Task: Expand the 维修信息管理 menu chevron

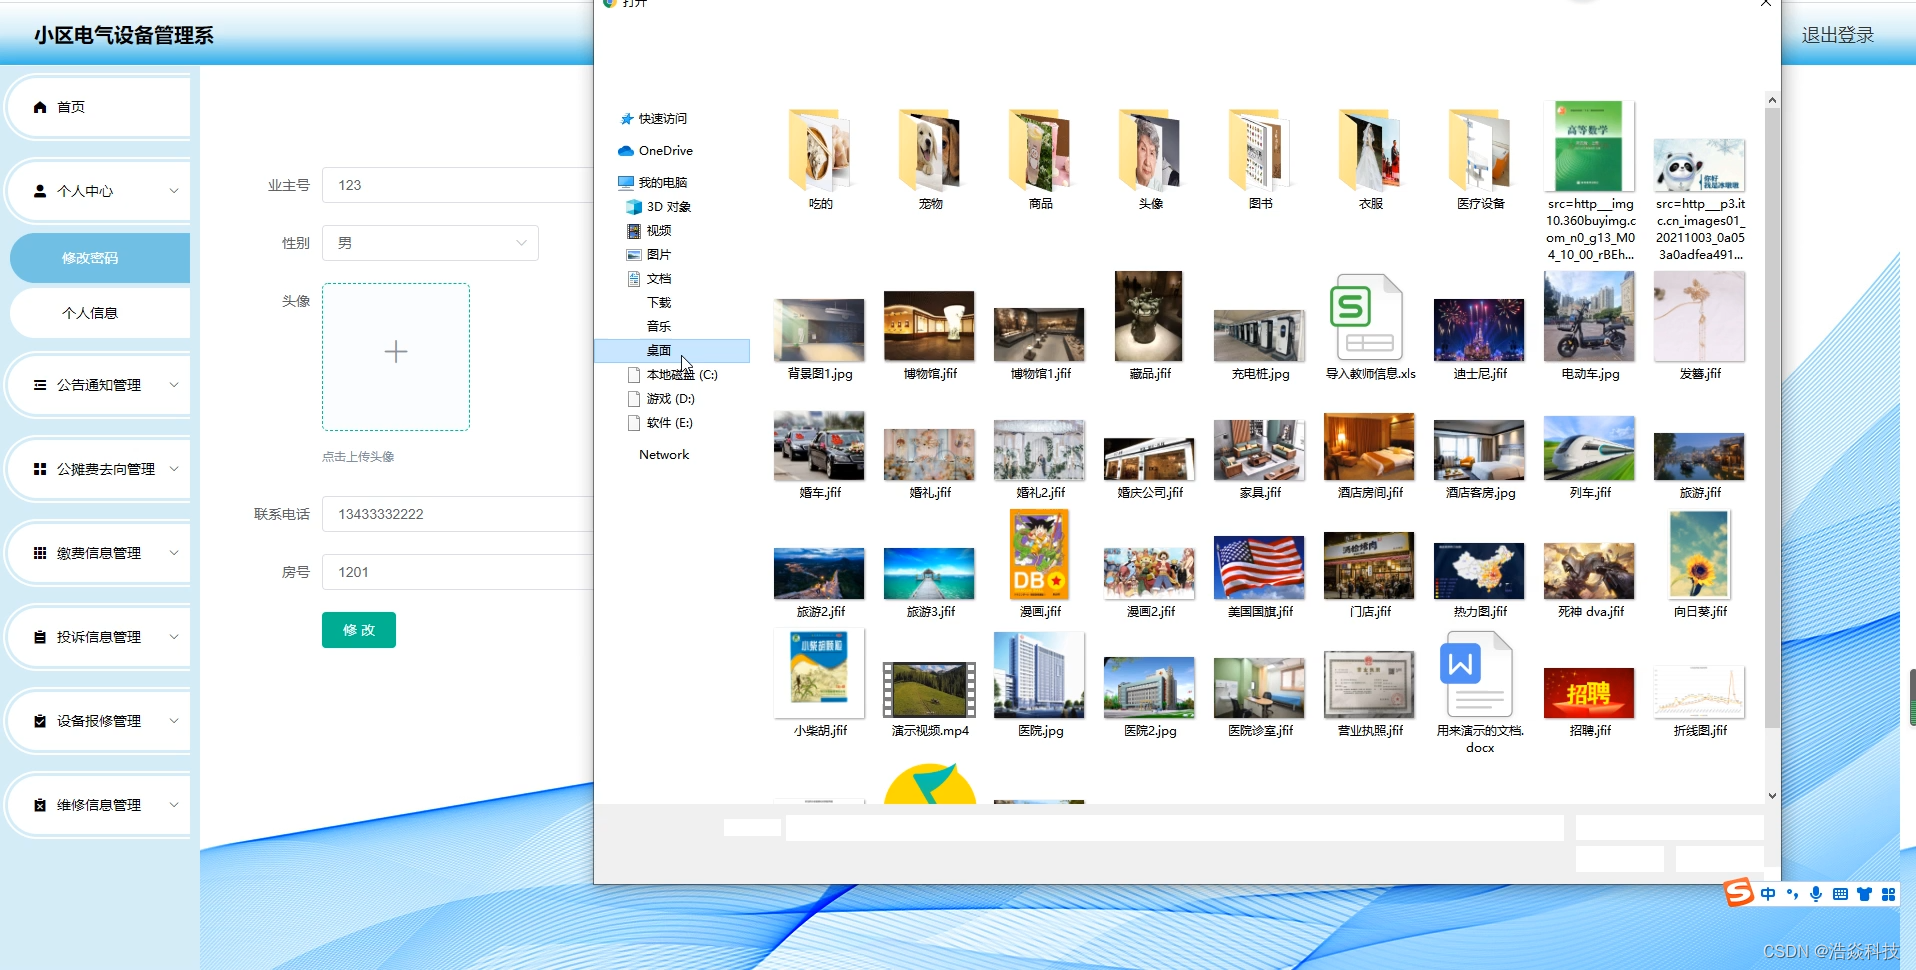Action: click(x=174, y=805)
